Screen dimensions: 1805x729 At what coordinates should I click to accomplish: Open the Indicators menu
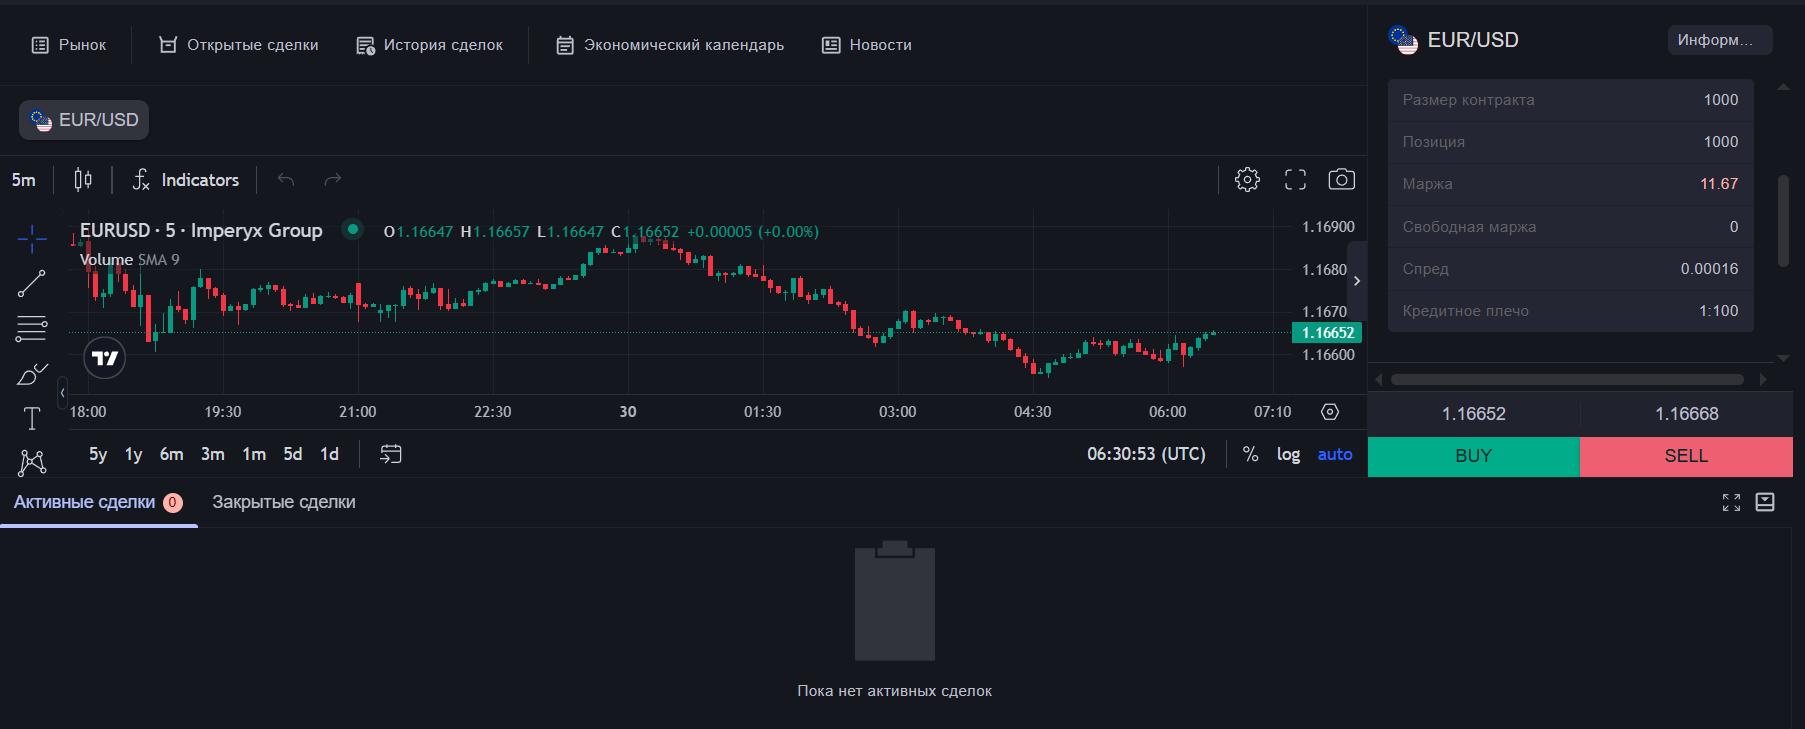click(186, 180)
